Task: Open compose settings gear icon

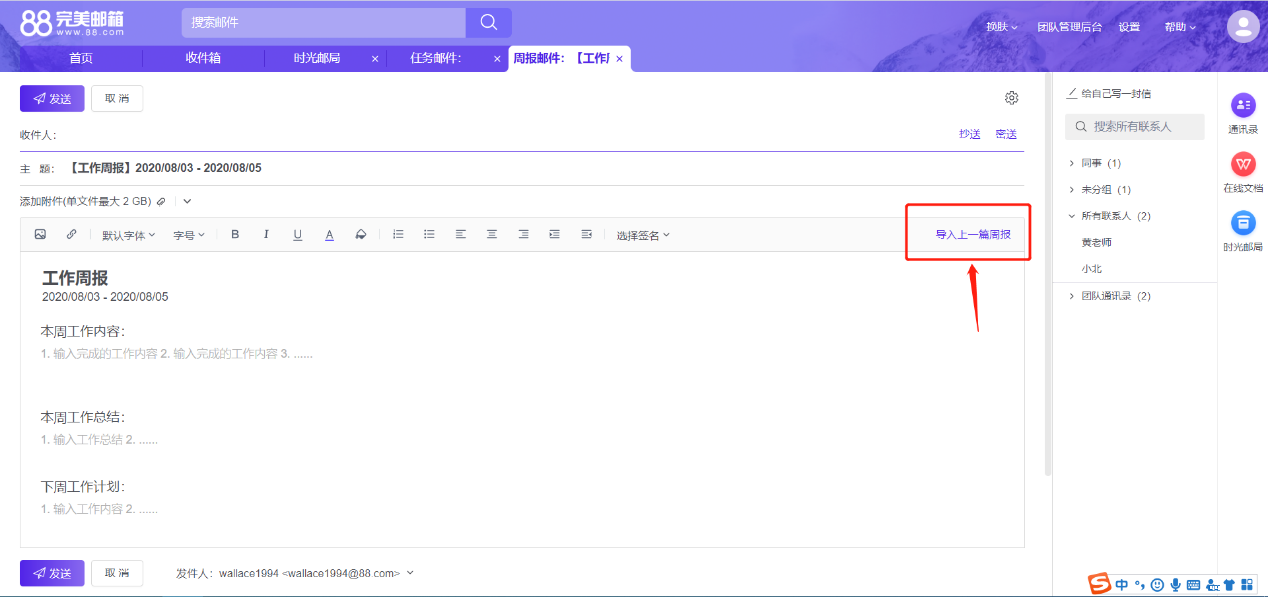Action: [1011, 98]
